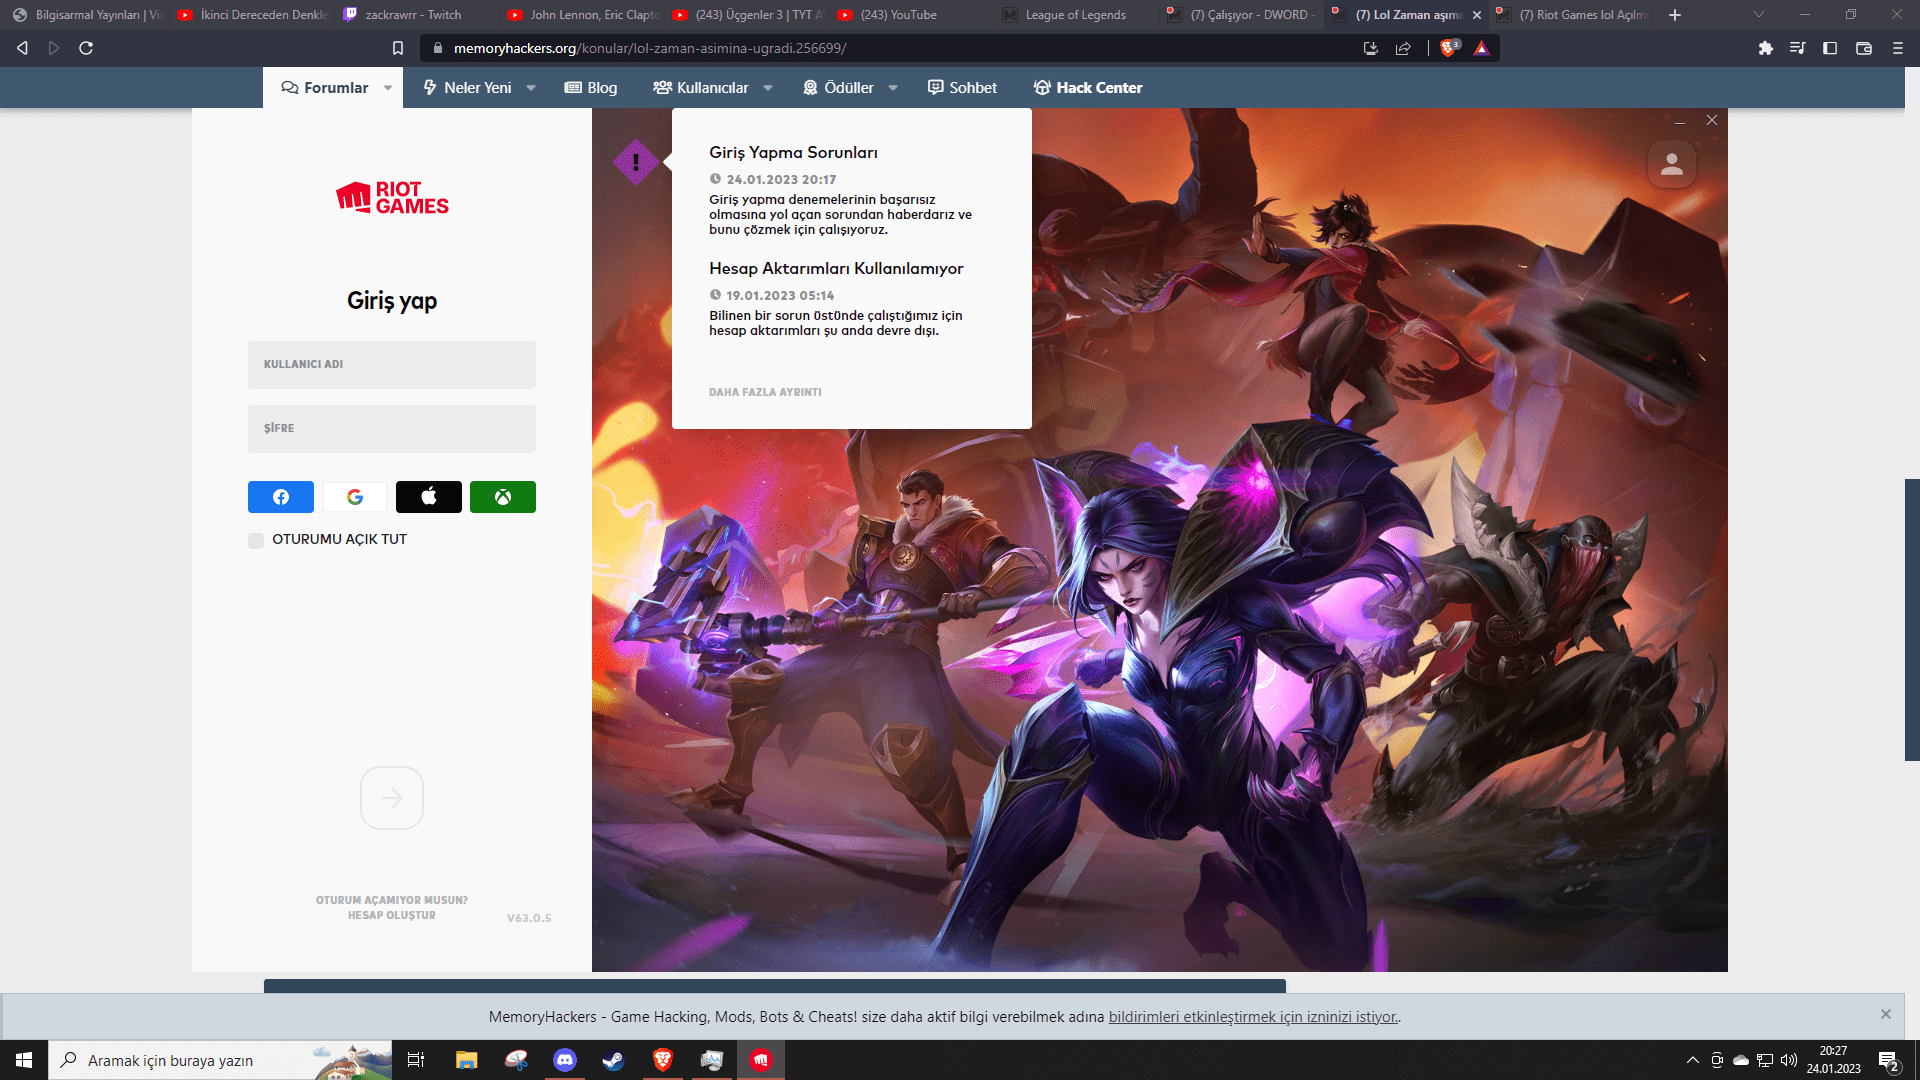
Task: Click the share icon in the address bar
Action: [x=1403, y=48]
